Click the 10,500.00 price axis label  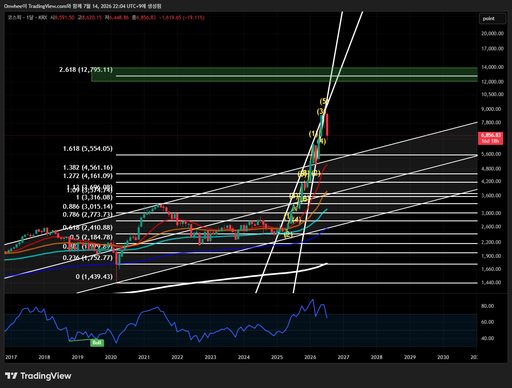492,94
